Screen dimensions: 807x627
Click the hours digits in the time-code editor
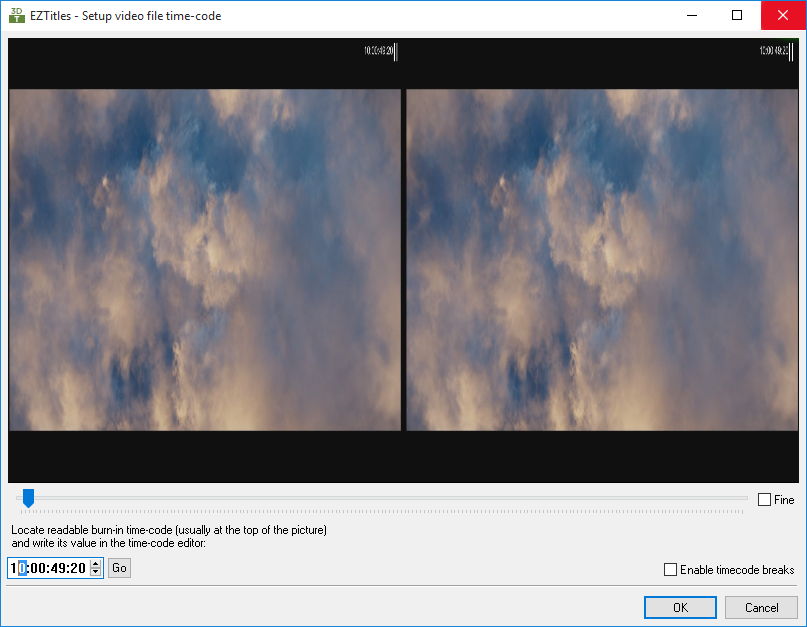(18, 568)
